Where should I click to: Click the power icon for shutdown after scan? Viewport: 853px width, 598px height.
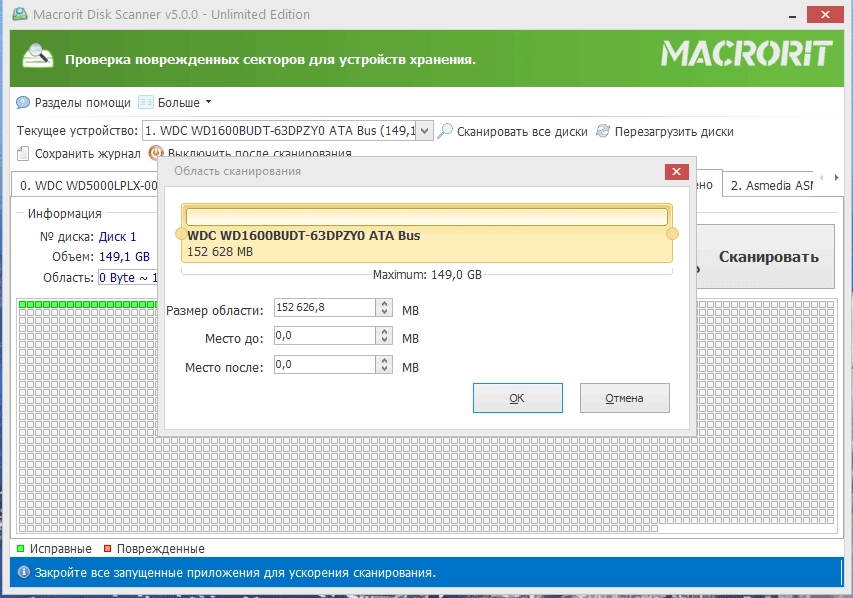click(x=156, y=152)
